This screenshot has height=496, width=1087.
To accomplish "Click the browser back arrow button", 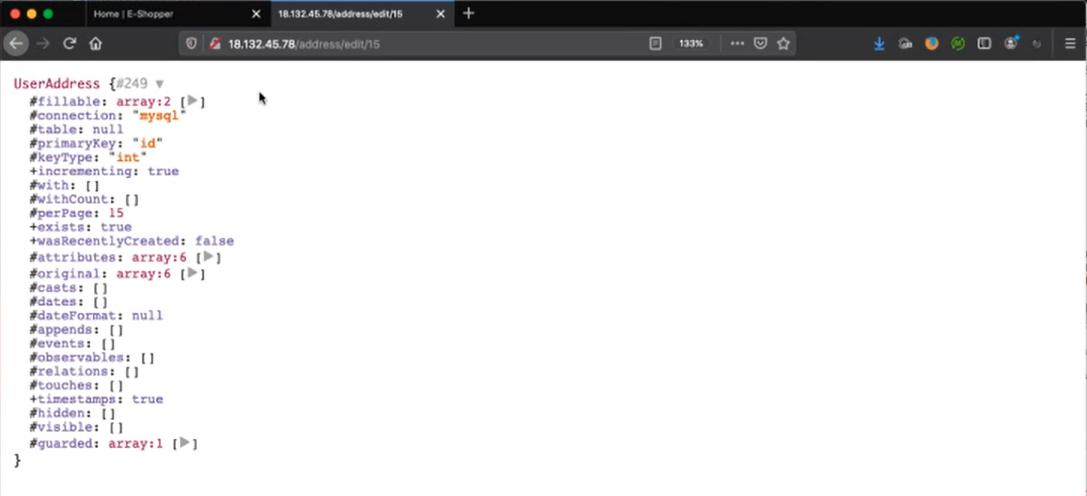I will 16,43.
